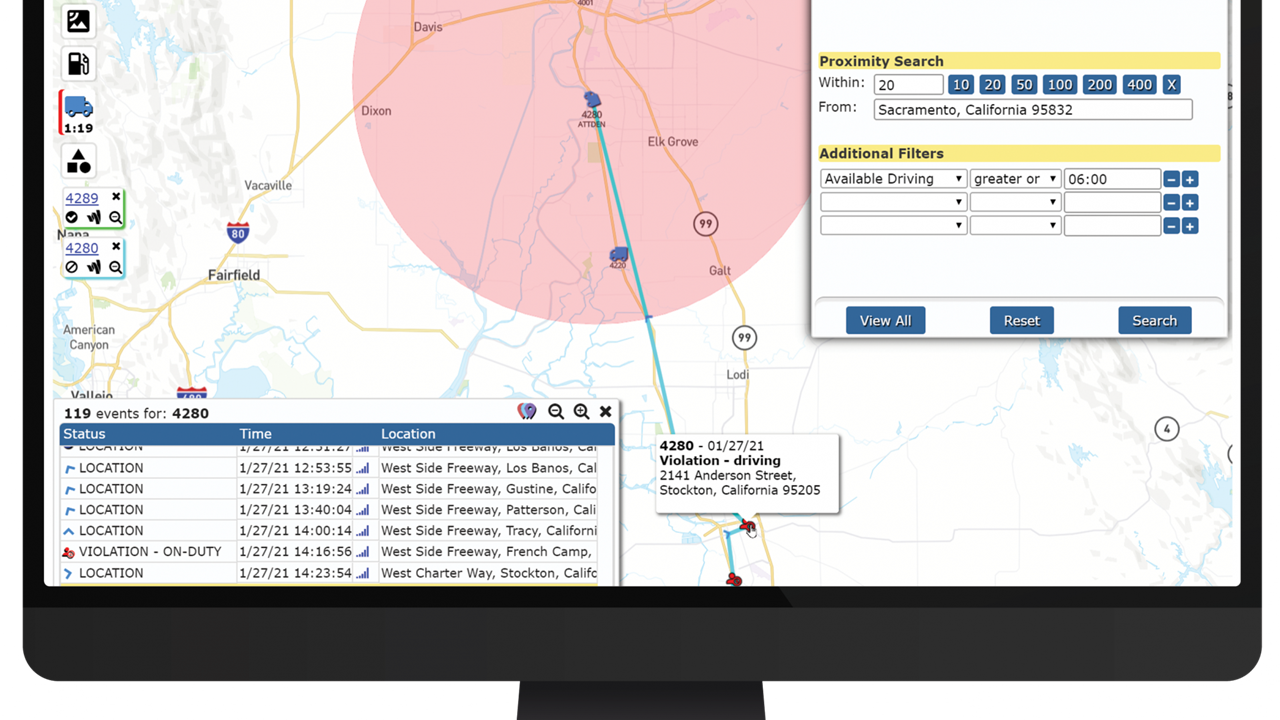The height and width of the screenshot is (720, 1280).
Task: Zoom out using the events panel minus magnifier
Action: (x=556, y=411)
